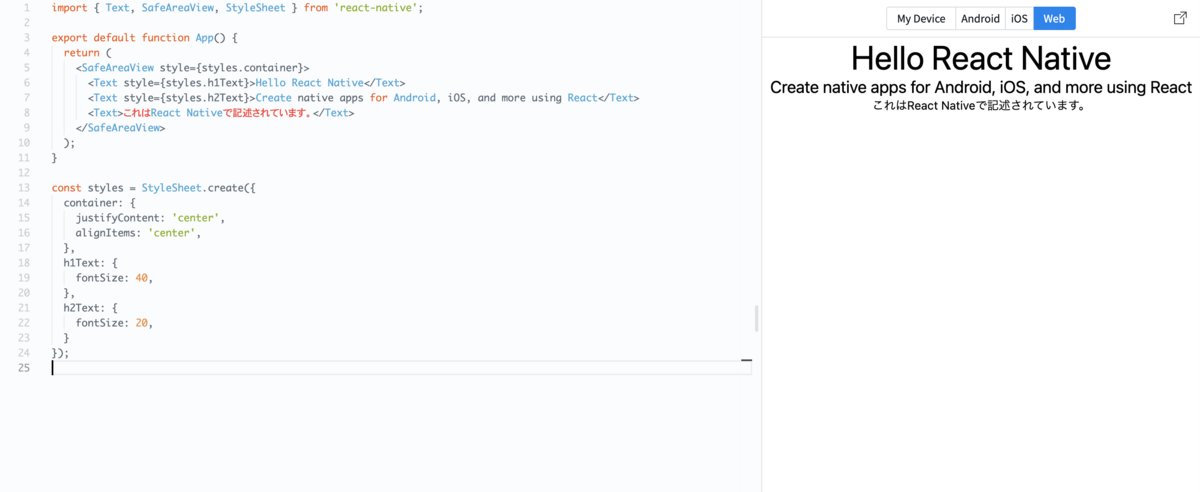Click 'h2Text: {' style key line
This screenshot has height=492, width=1200.
click(x=91, y=308)
